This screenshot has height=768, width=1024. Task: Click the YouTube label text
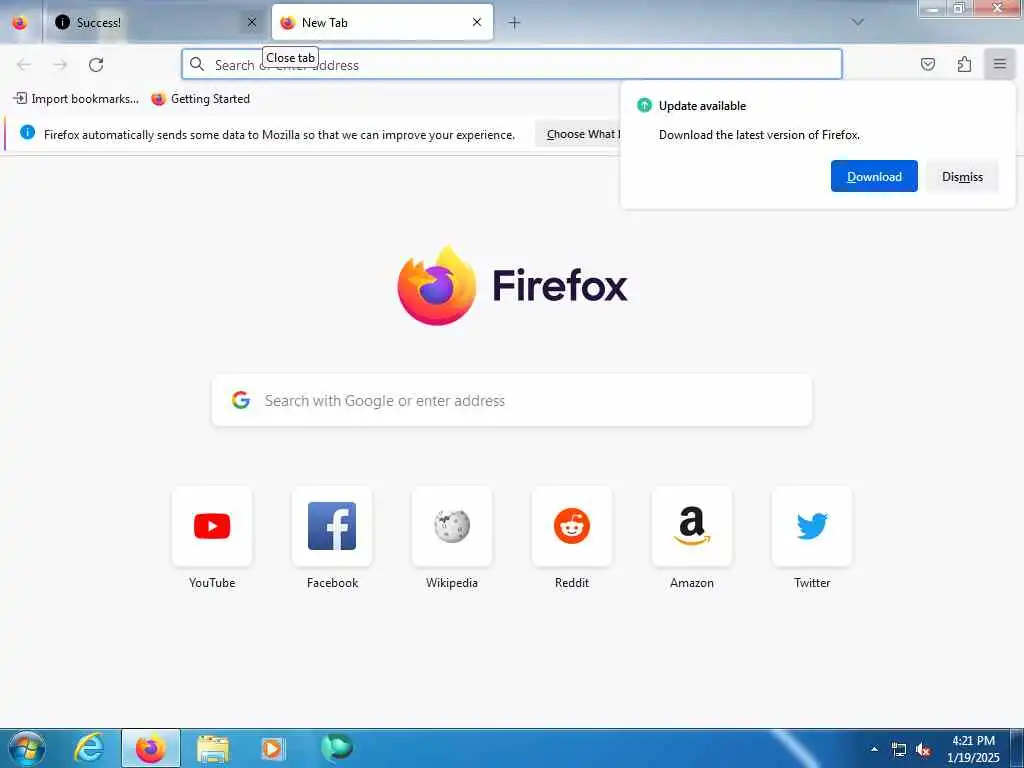pos(212,583)
